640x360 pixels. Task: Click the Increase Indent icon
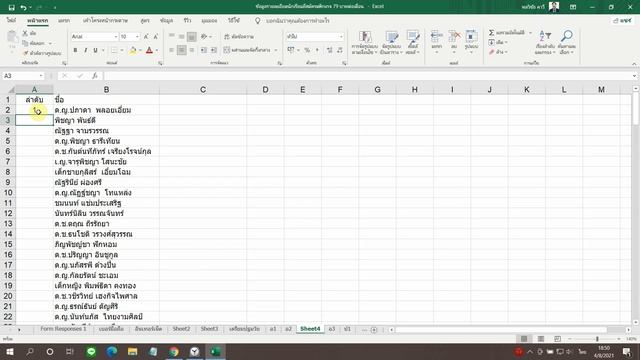[213, 50]
